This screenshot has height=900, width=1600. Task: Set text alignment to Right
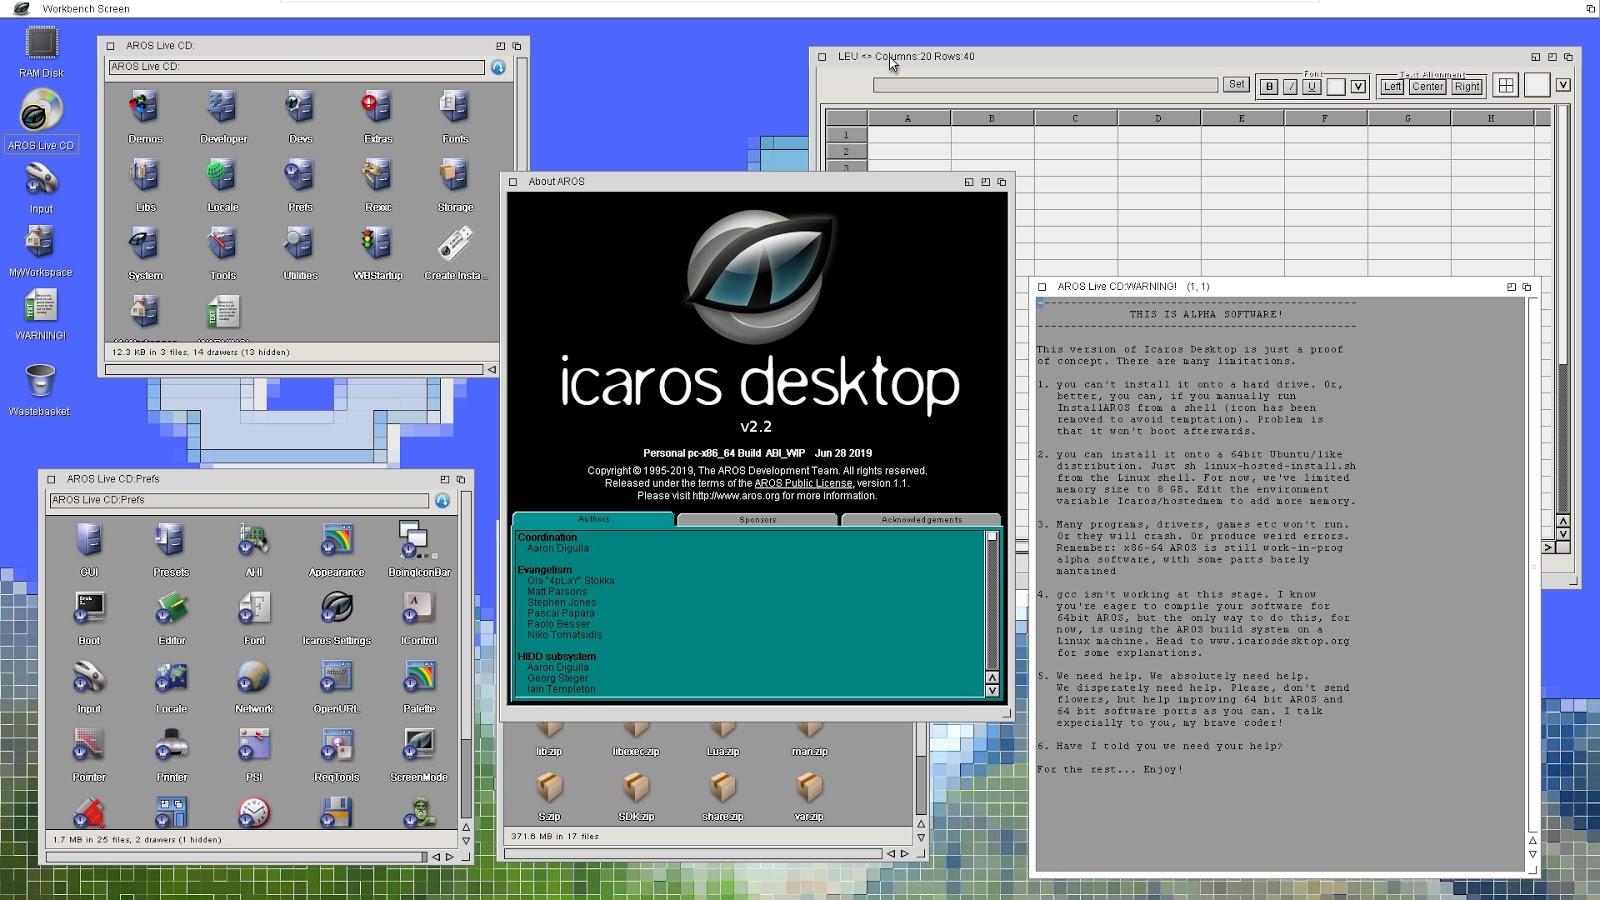pos(1467,87)
